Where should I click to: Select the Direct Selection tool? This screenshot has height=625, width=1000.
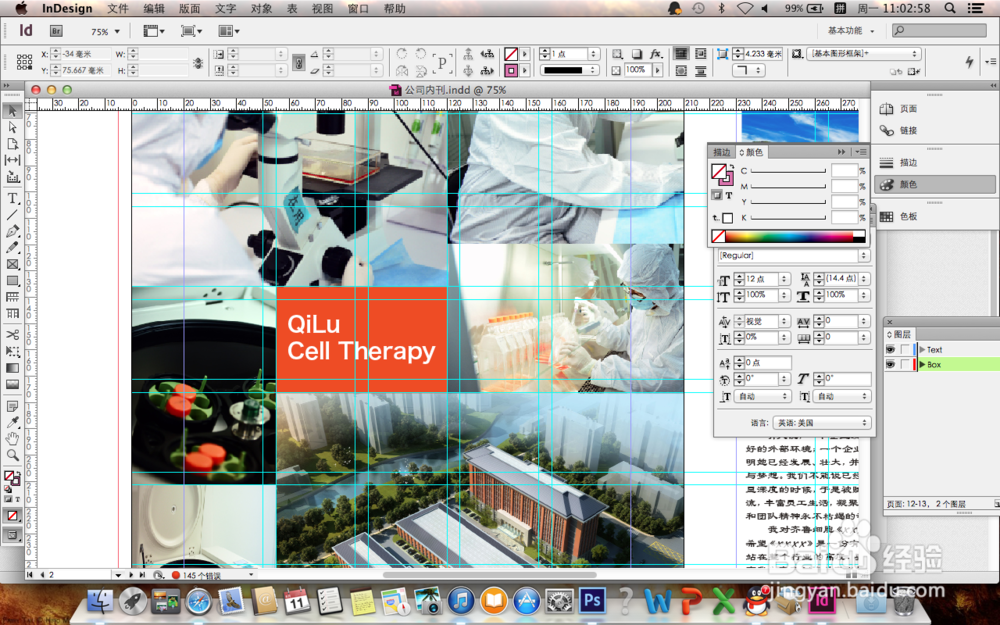coord(12,128)
